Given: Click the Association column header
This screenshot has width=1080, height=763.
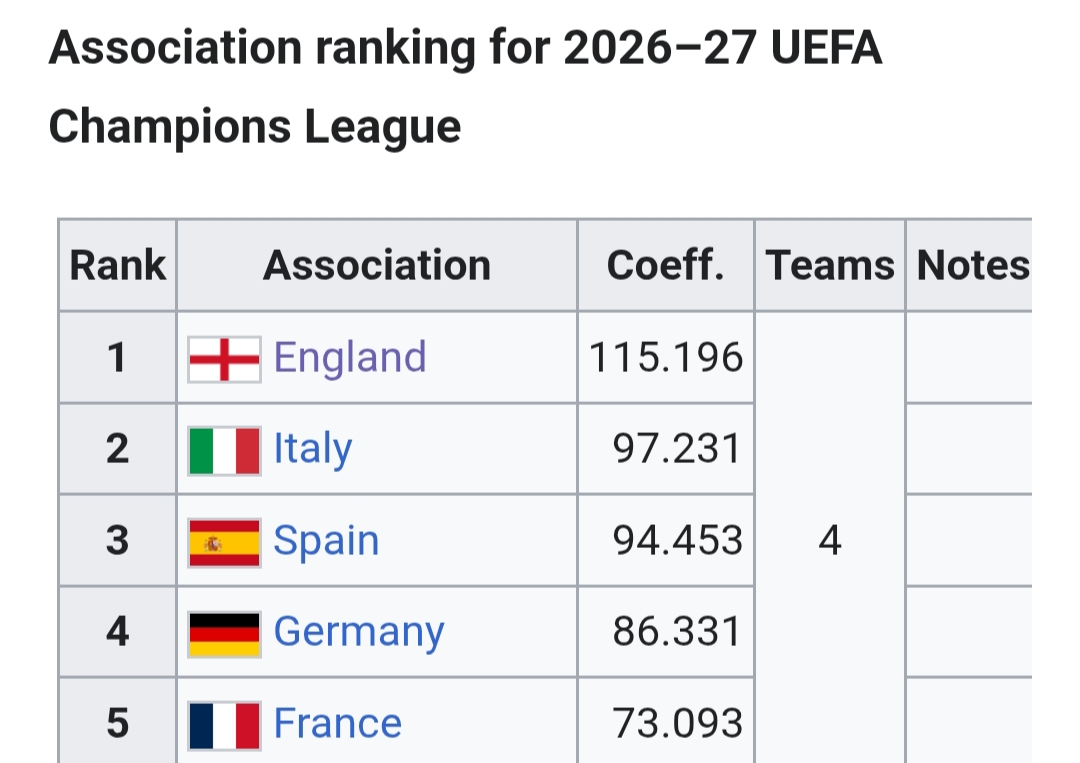Looking at the screenshot, I should (x=377, y=266).
